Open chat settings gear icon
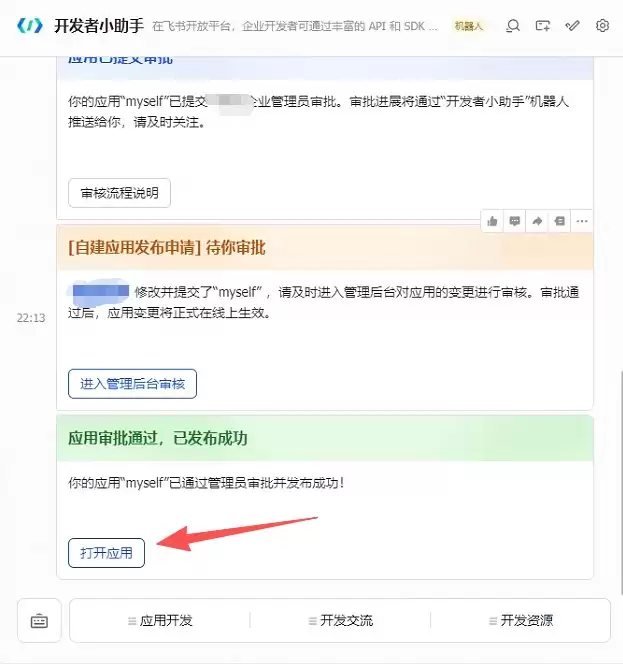 click(602, 26)
